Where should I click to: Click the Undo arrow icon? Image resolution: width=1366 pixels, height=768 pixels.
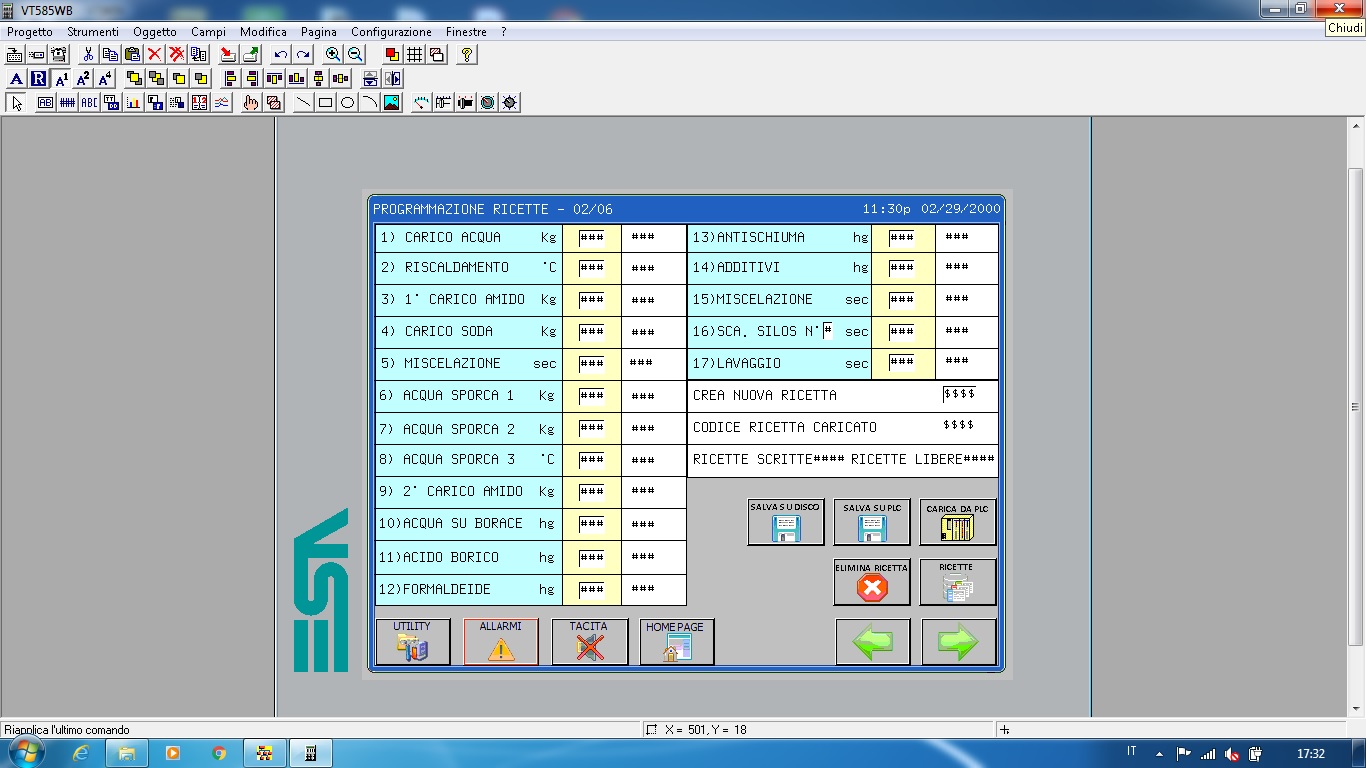281,55
